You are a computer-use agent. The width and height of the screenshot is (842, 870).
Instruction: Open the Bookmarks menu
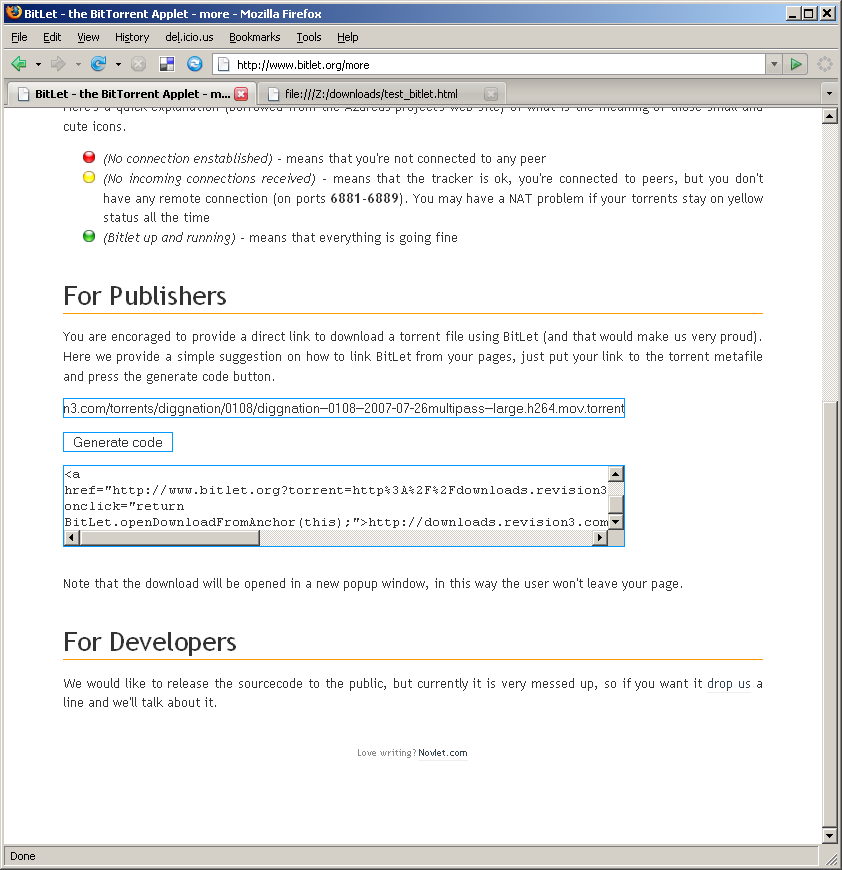click(255, 37)
